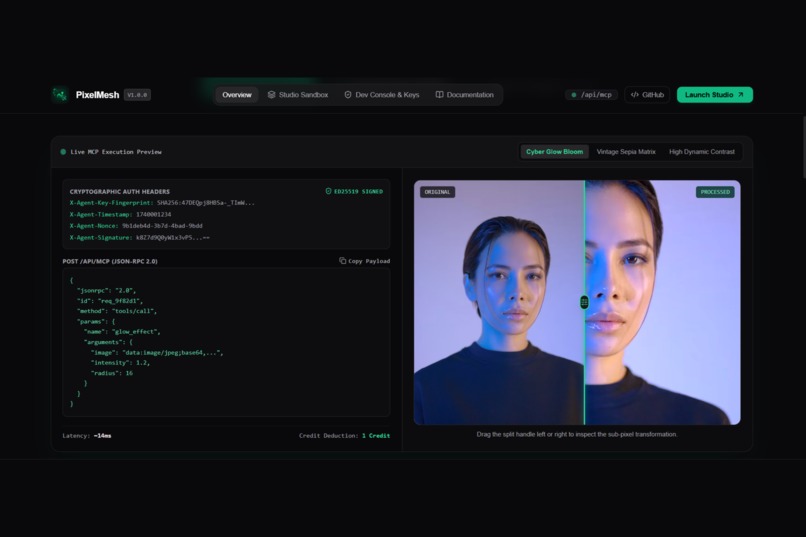Click the PROCESSED label on the preview

tap(715, 192)
